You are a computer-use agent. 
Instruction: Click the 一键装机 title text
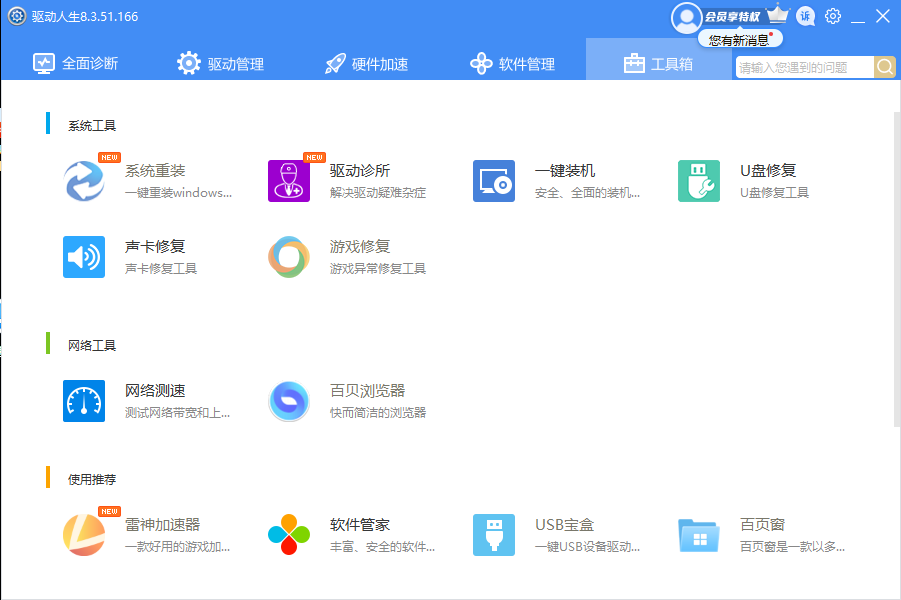click(x=565, y=171)
